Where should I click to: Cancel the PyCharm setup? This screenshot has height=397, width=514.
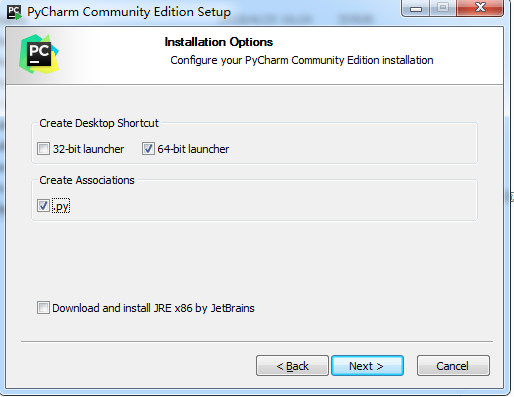pyautogui.click(x=453, y=366)
